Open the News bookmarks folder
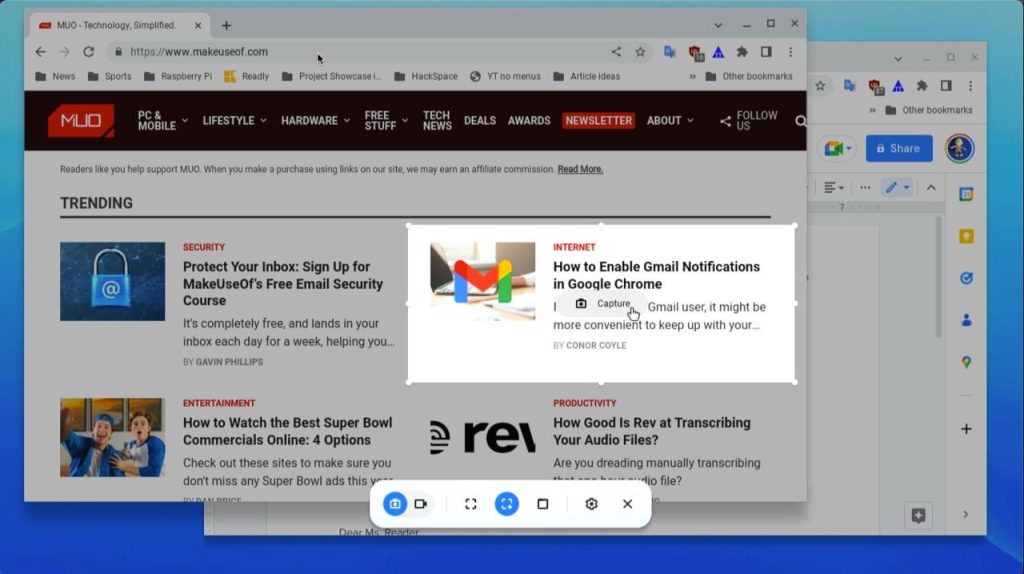 point(55,76)
